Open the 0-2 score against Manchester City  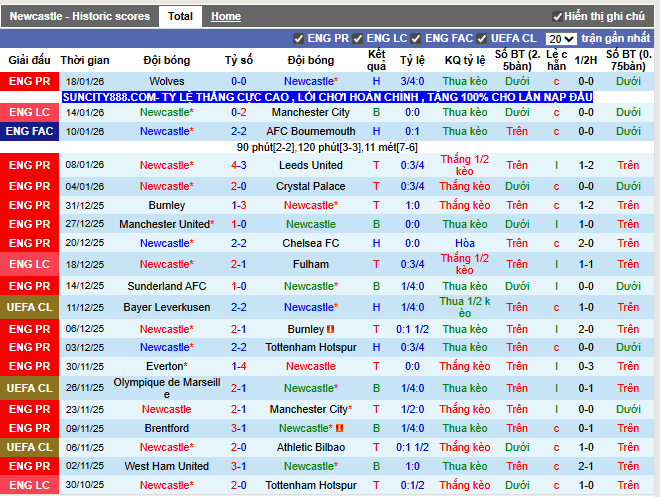(239, 113)
